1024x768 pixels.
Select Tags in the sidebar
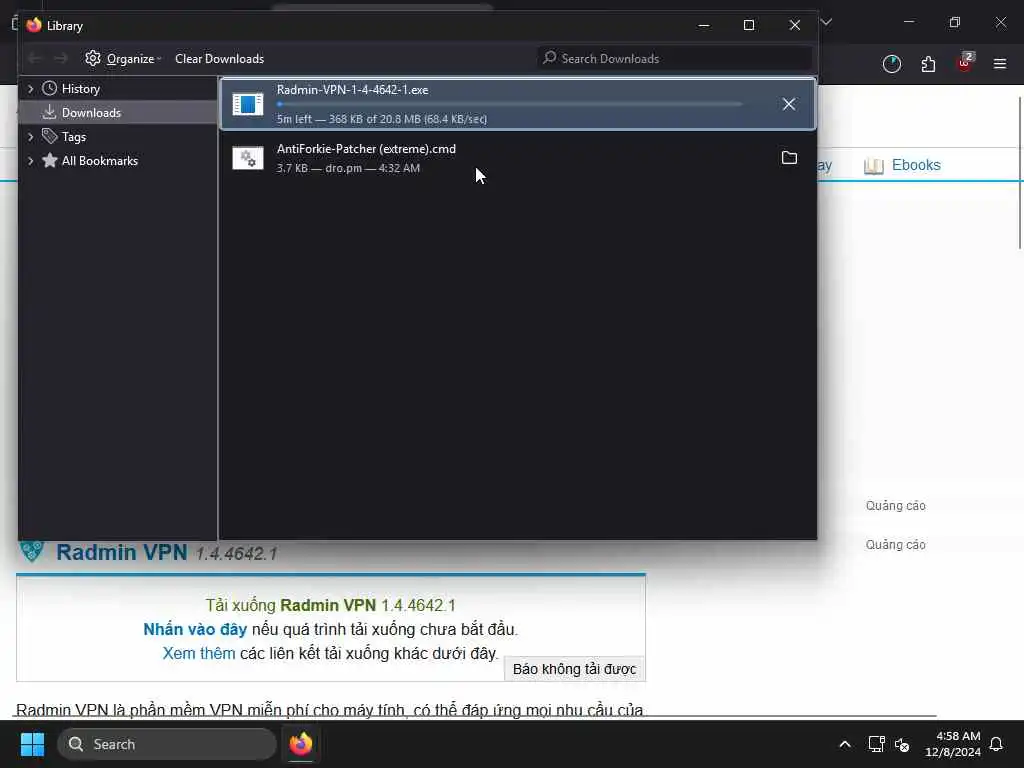[74, 137]
